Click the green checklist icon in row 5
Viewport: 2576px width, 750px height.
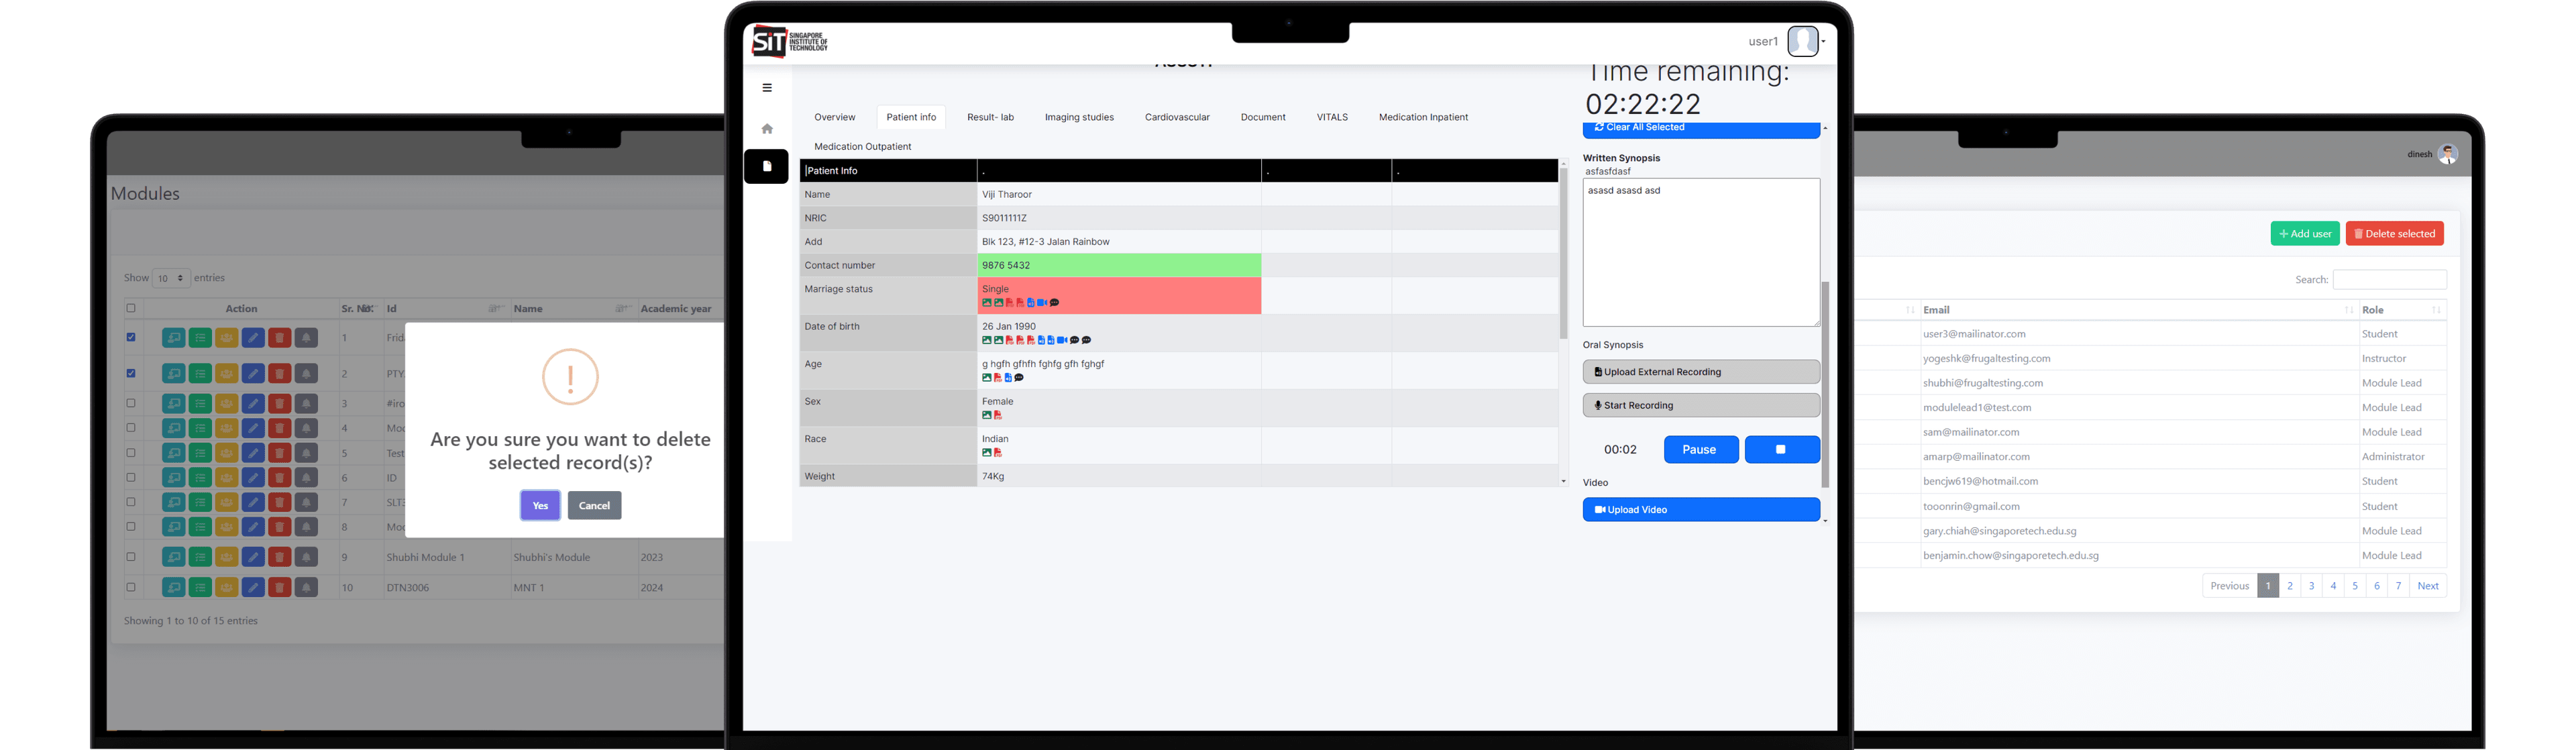[x=200, y=453]
